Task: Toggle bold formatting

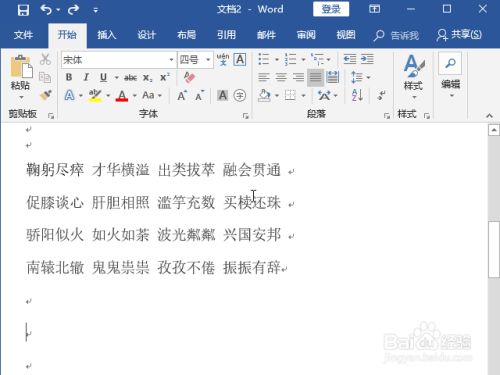Action: click(69, 77)
